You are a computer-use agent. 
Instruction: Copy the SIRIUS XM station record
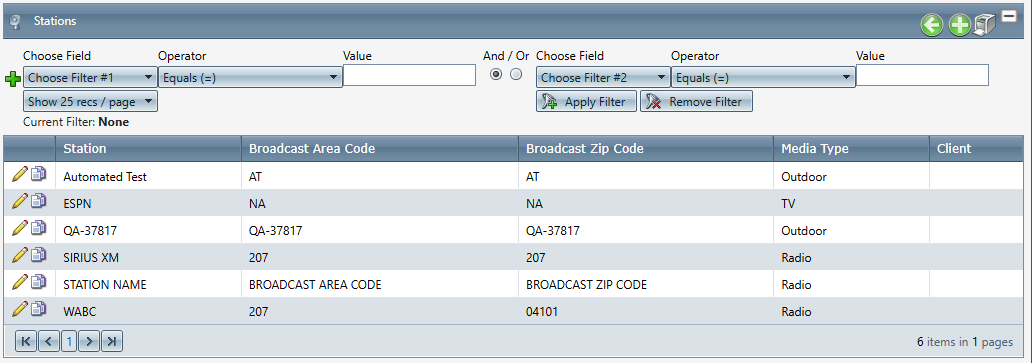click(x=39, y=255)
